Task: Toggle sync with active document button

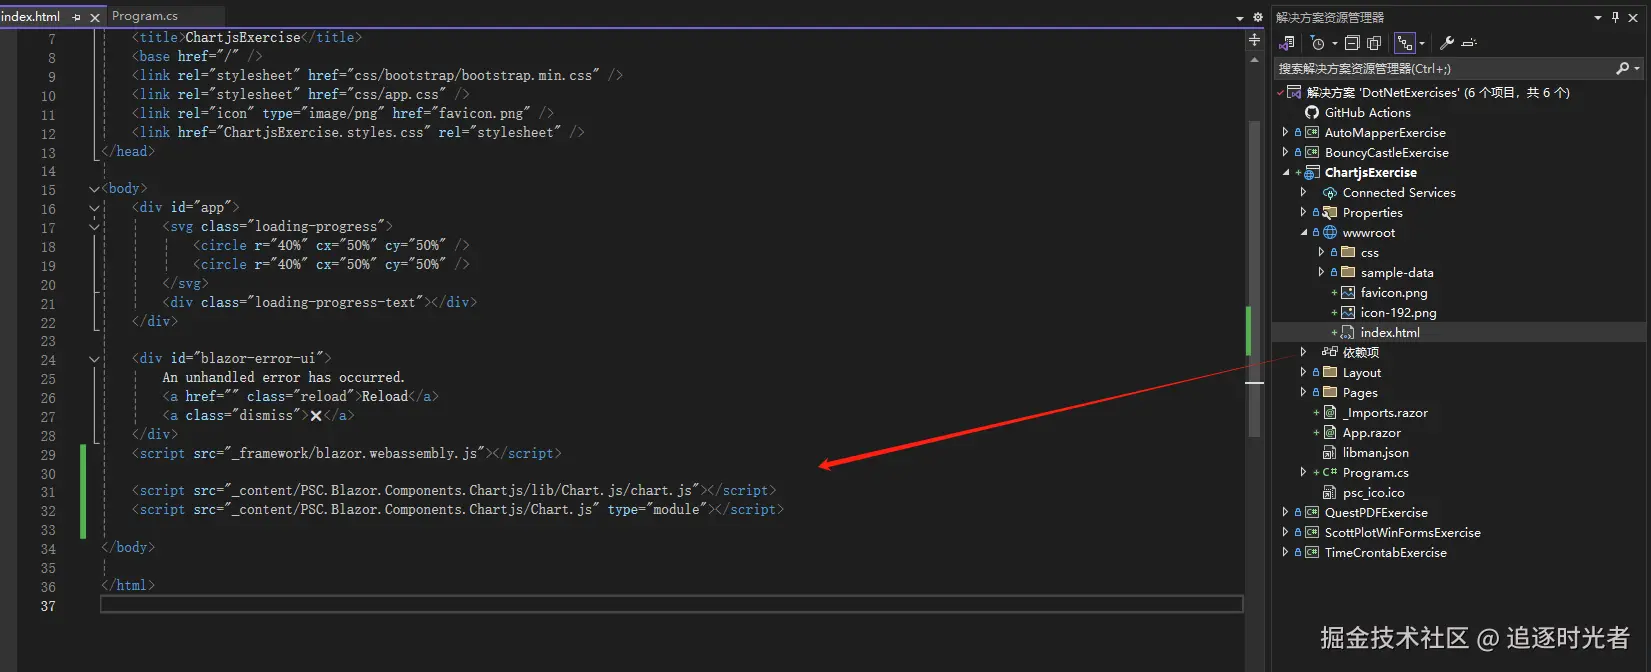Action: (1405, 43)
